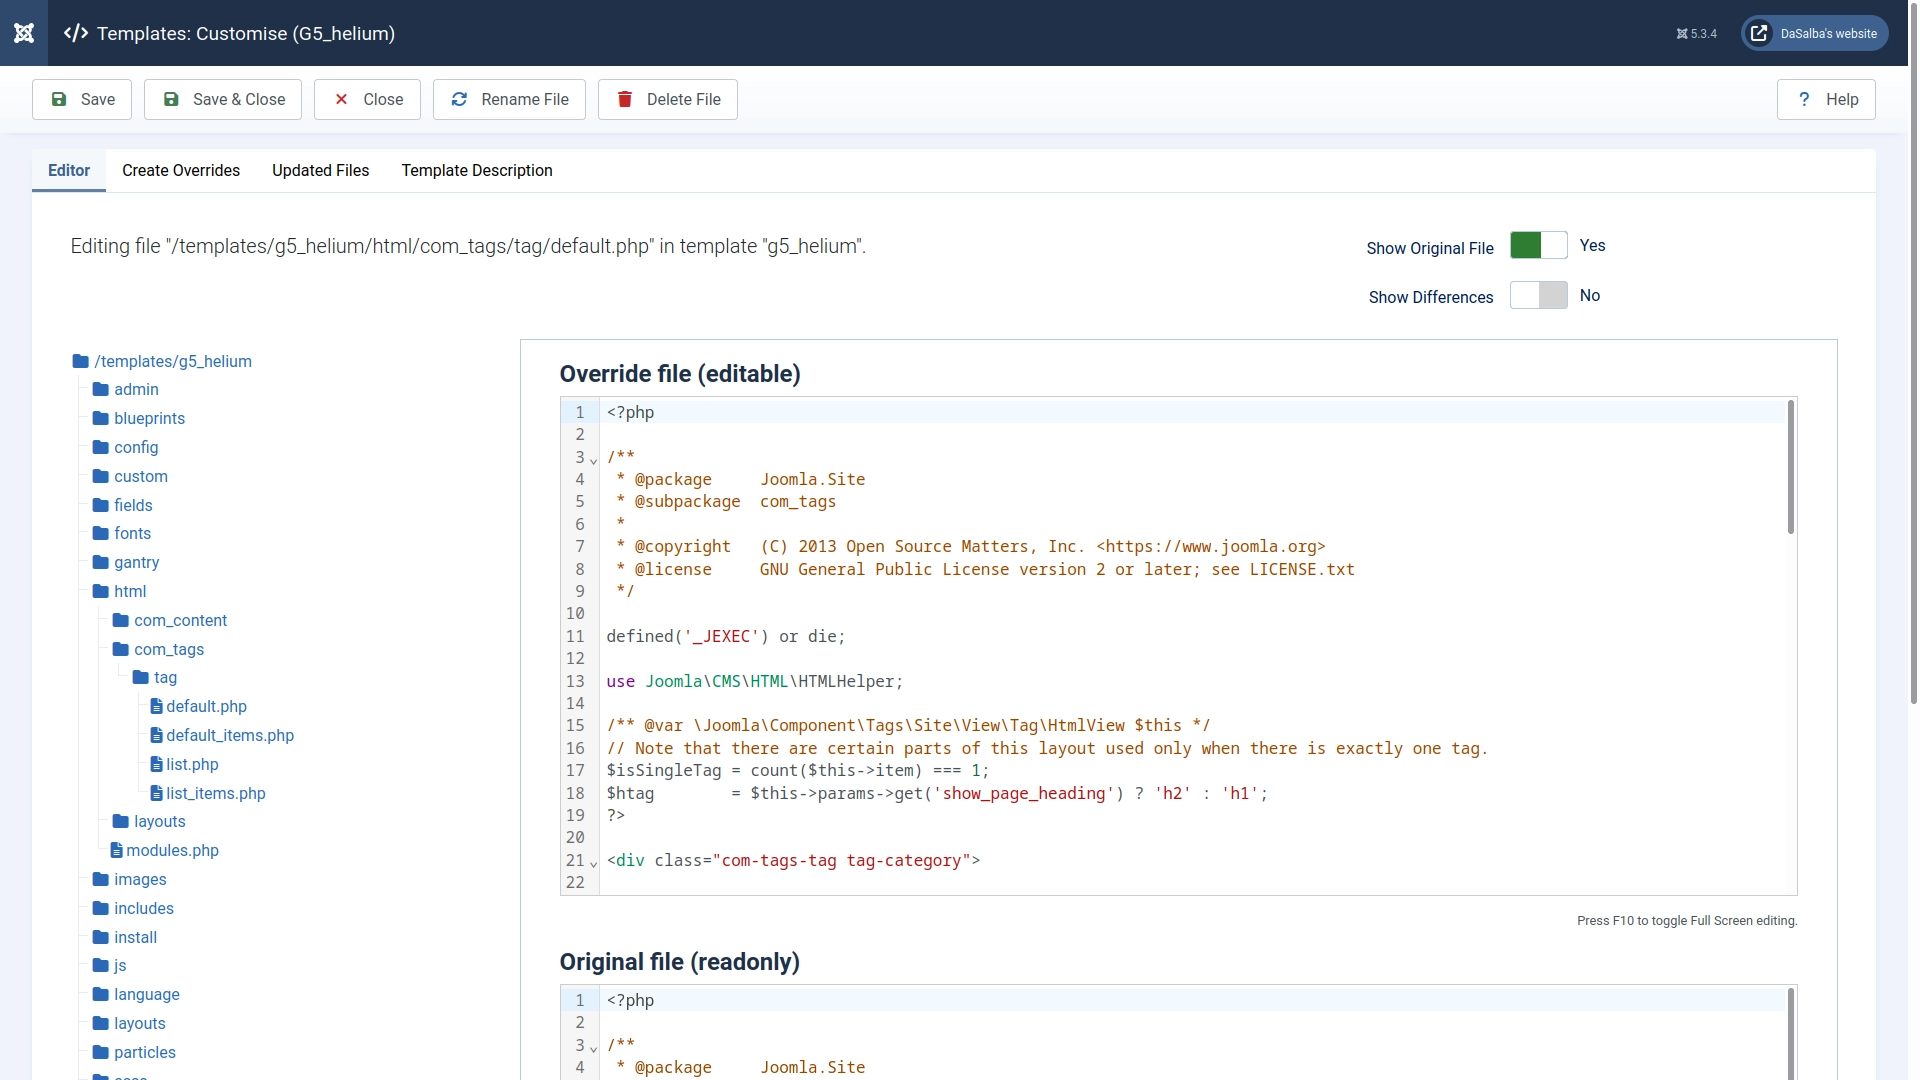Fold the comment block at line 3
The width and height of the screenshot is (1920, 1080).
[x=591, y=460]
